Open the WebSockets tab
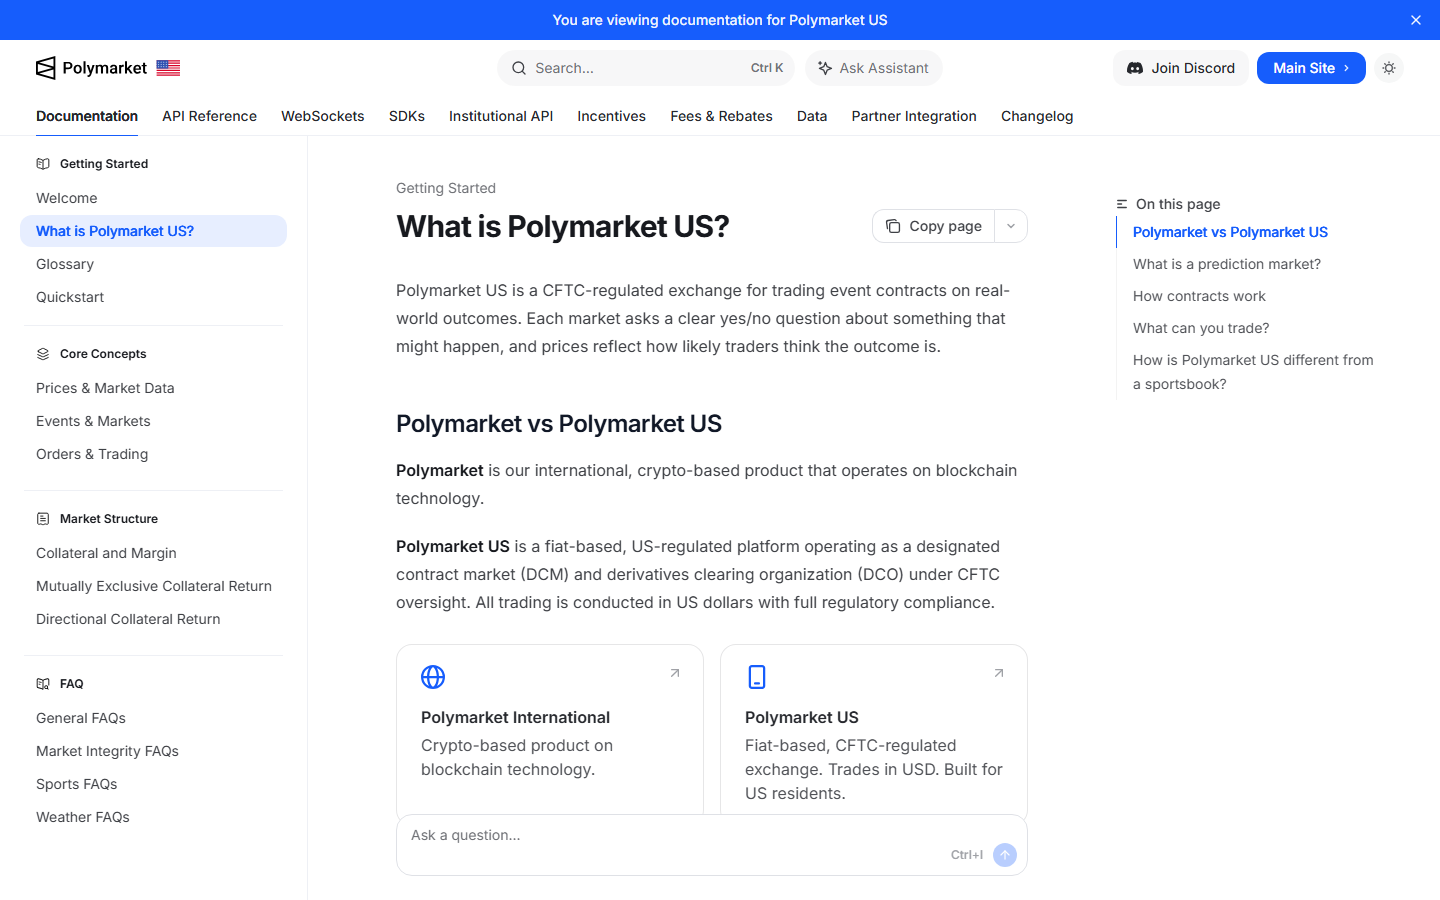 coord(323,116)
